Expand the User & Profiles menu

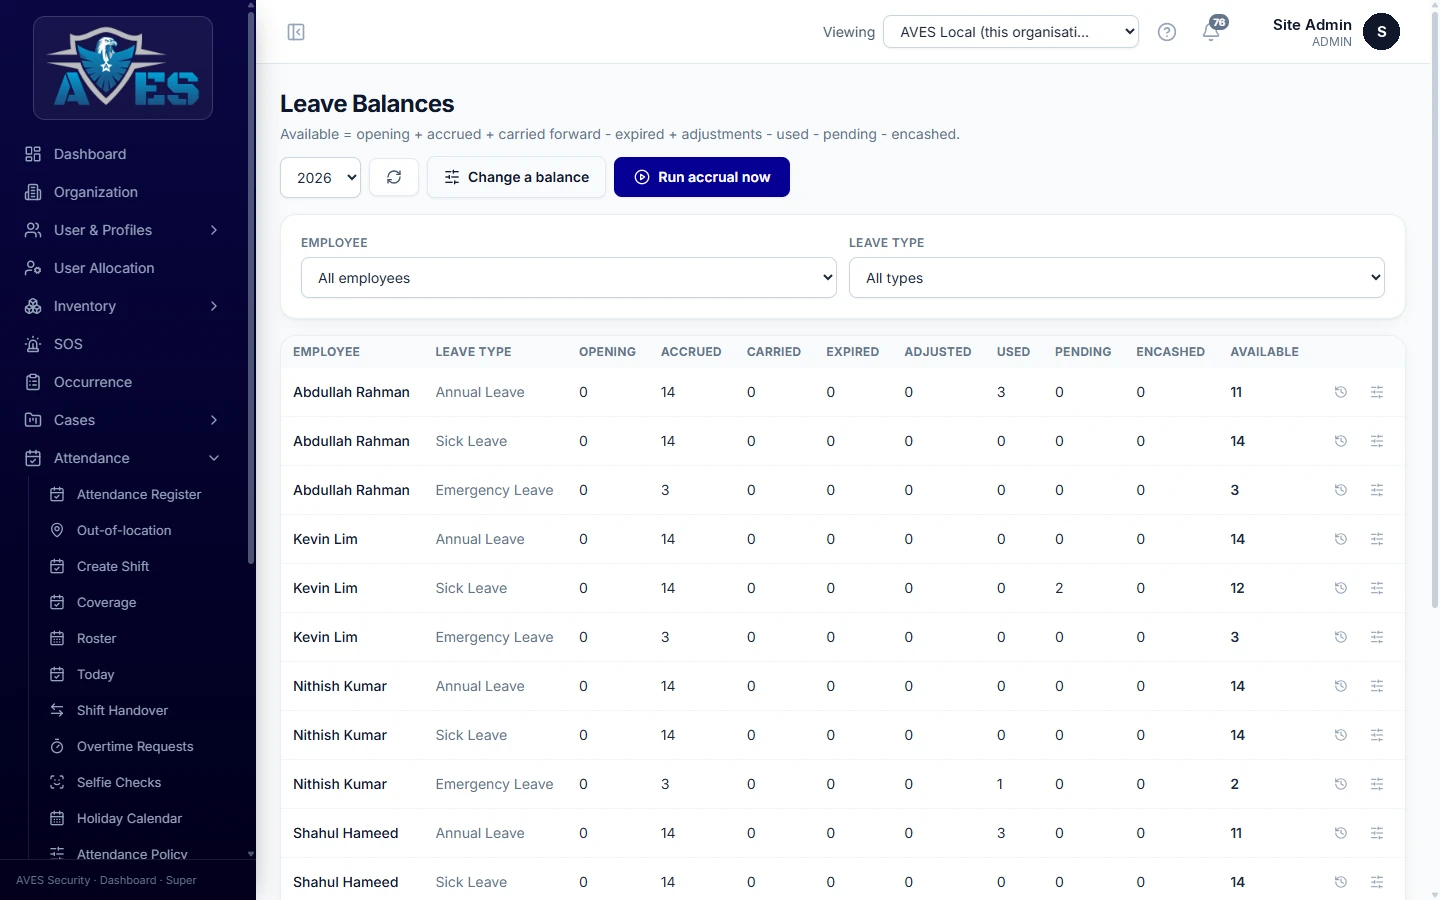(122, 230)
